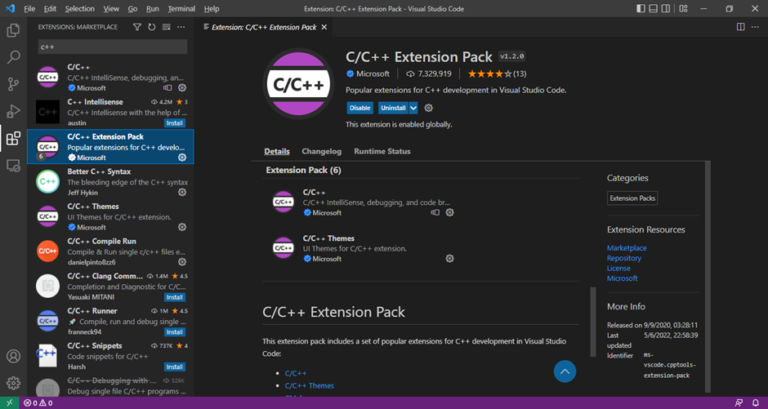Open the Terminal menu
The width and height of the screenshot is (768, 409).
pos(181,8)
